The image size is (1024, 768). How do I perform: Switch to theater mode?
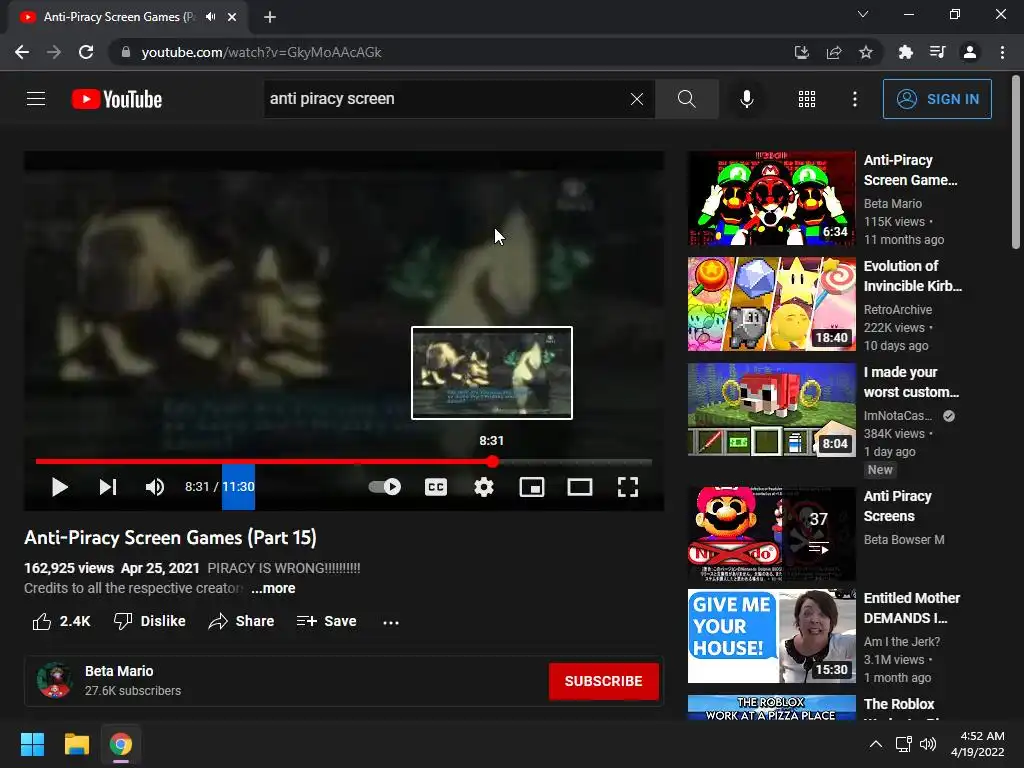(580, 487)
